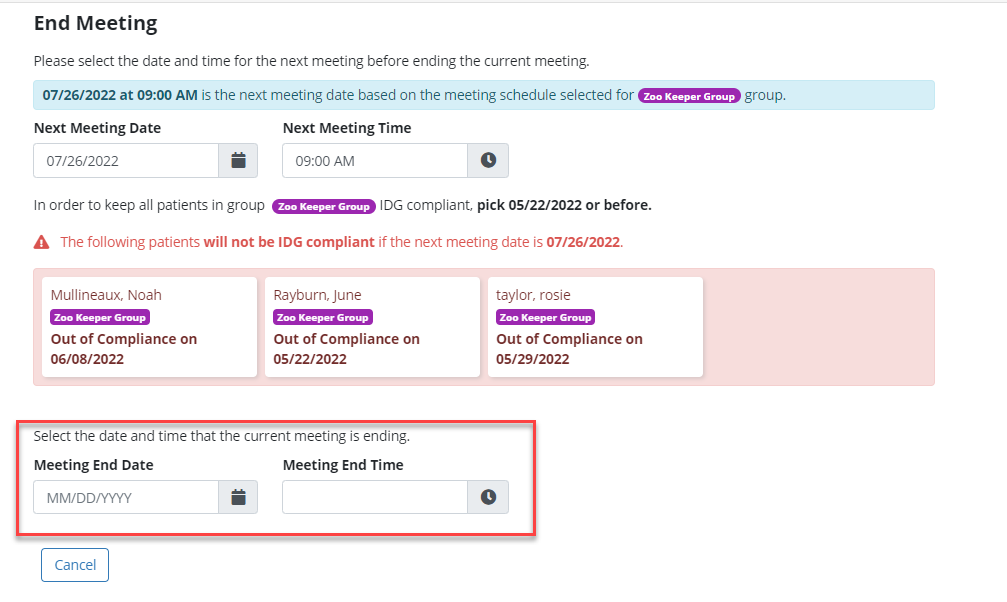The height and width of the screenshot is (602, 1007).
Task: Select patient name Mullineaux, Noah
Action: [106, 295]
